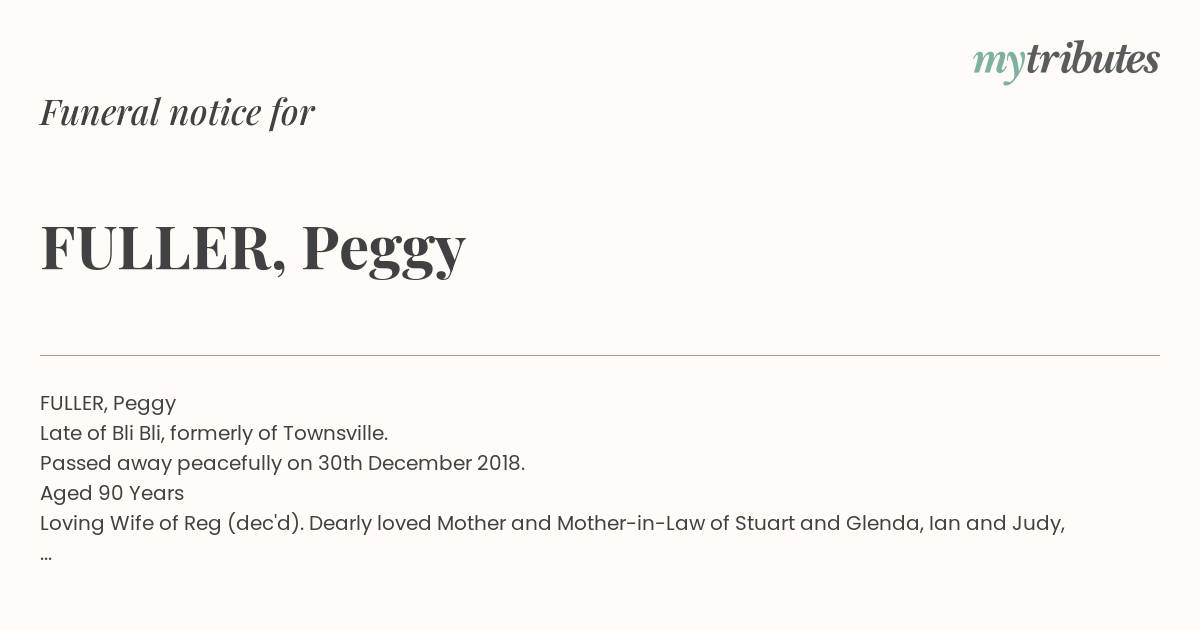Click the "Late of Bli Bli" line
The width and height of the screenshot is (1200, 630).
[x=214, y=433]
